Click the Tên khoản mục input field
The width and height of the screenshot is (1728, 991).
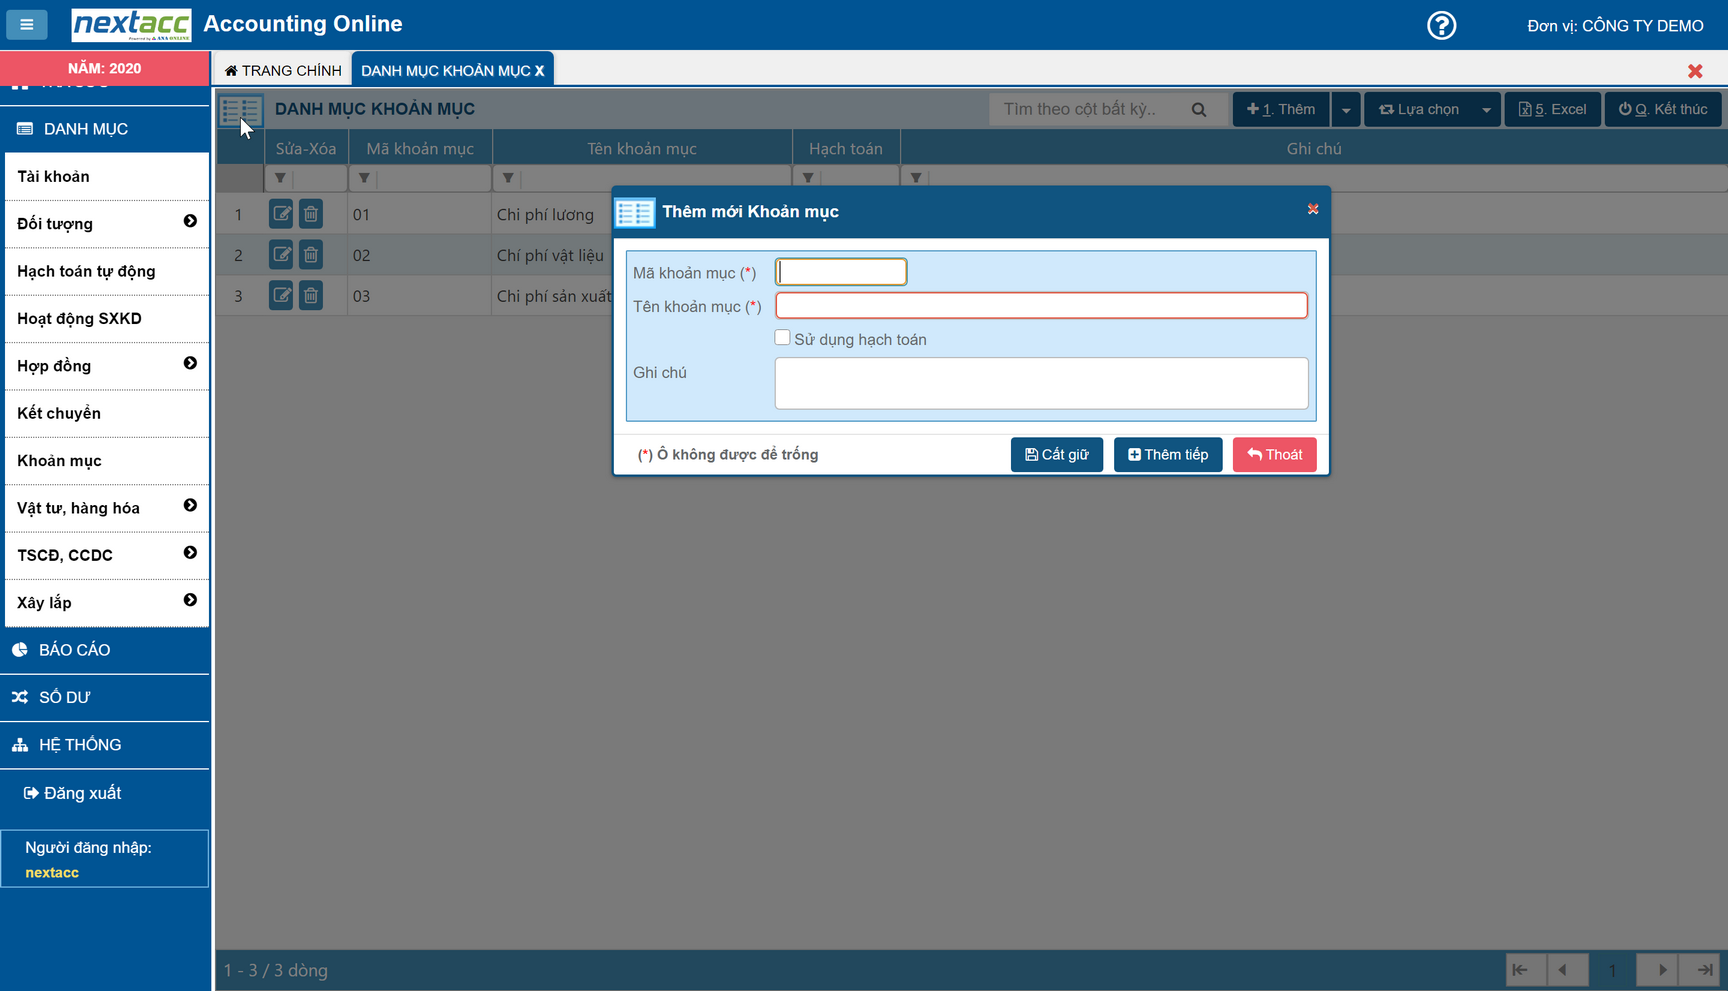(1041, 306)
